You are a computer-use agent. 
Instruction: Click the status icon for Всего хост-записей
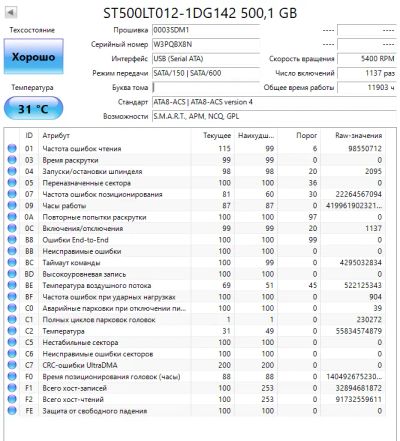click(x=12, y=388)
